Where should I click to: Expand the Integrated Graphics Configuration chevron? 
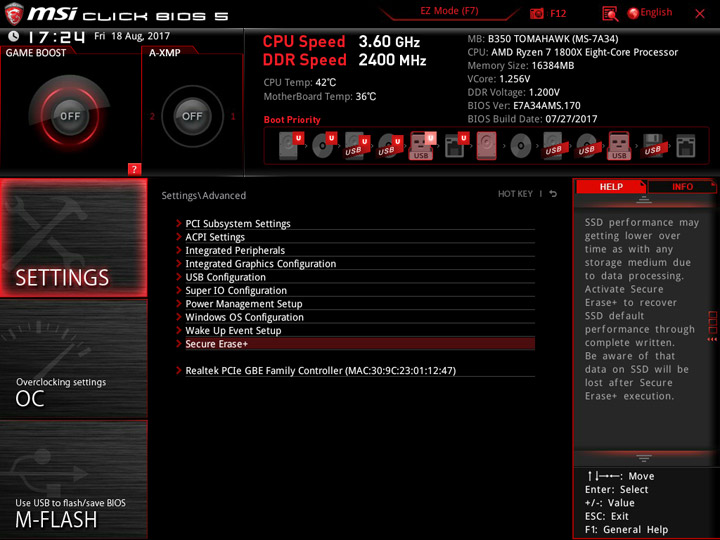click(179, 263)
